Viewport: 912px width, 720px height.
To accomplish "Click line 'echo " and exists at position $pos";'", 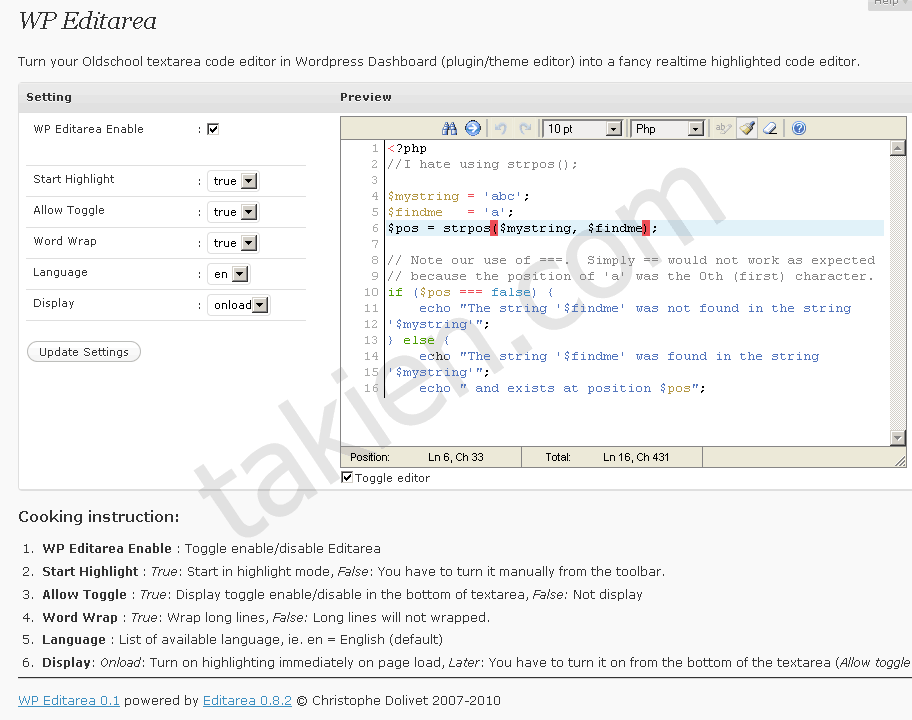I will click(562, 388).
